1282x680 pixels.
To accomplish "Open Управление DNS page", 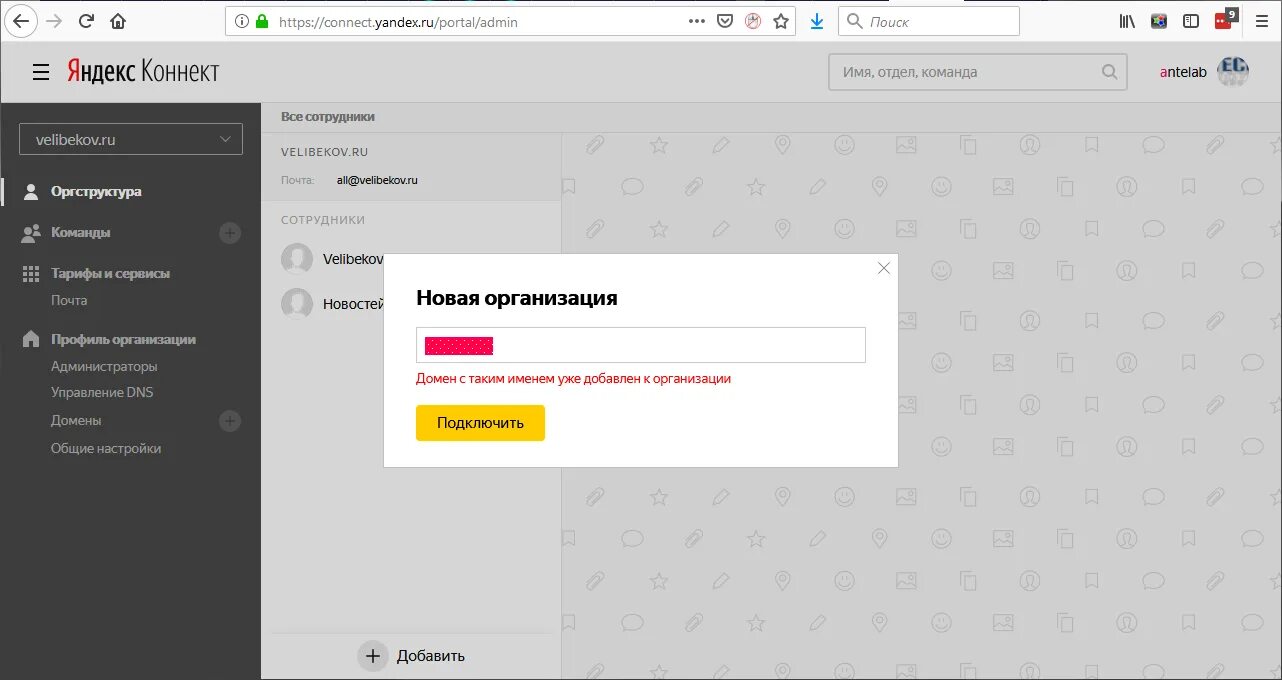I will pos(102,392).
